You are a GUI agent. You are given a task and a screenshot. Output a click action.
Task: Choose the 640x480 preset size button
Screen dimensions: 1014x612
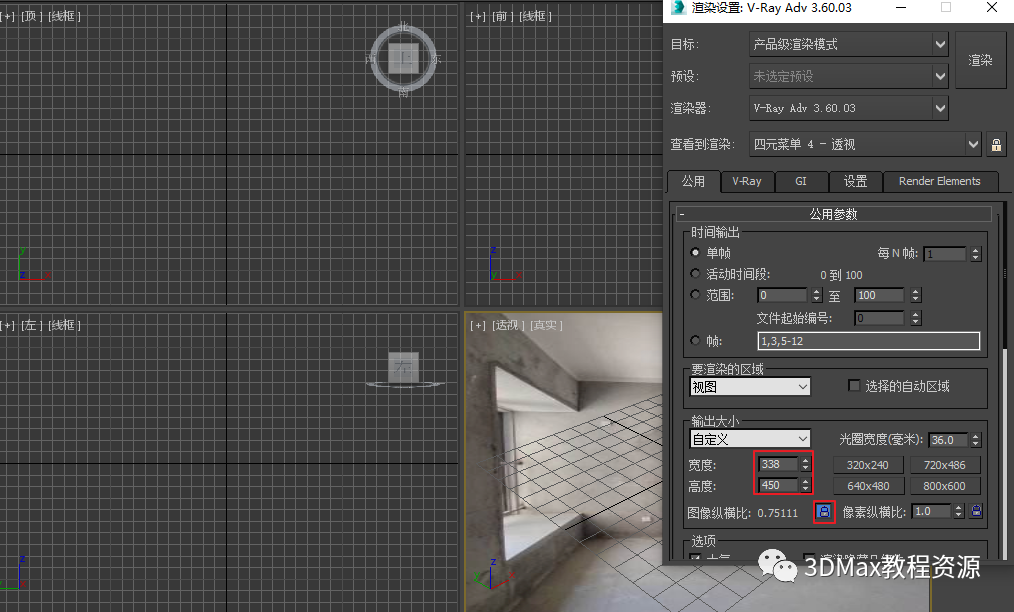(x=868, y=486)
